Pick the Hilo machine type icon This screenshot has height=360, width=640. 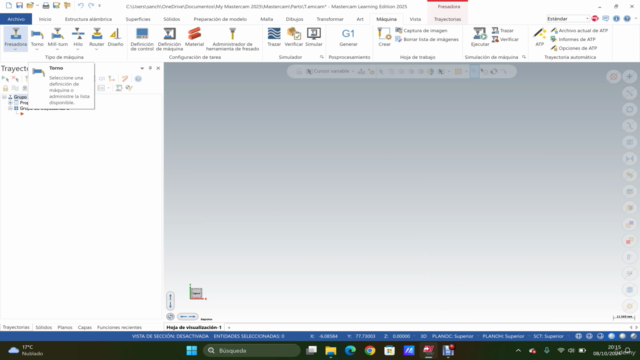point(78,34)
